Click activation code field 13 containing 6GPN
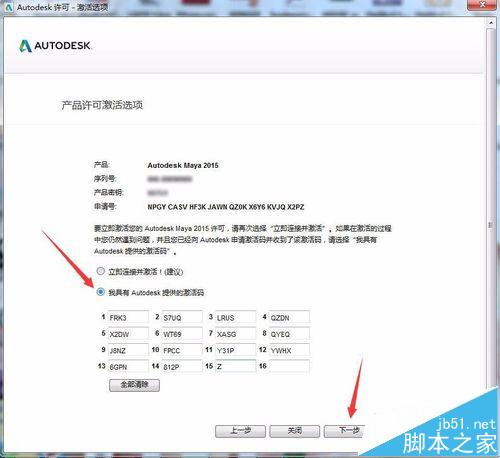The width and height of the screenshot is (500, 458). click(x=128, y=366)
